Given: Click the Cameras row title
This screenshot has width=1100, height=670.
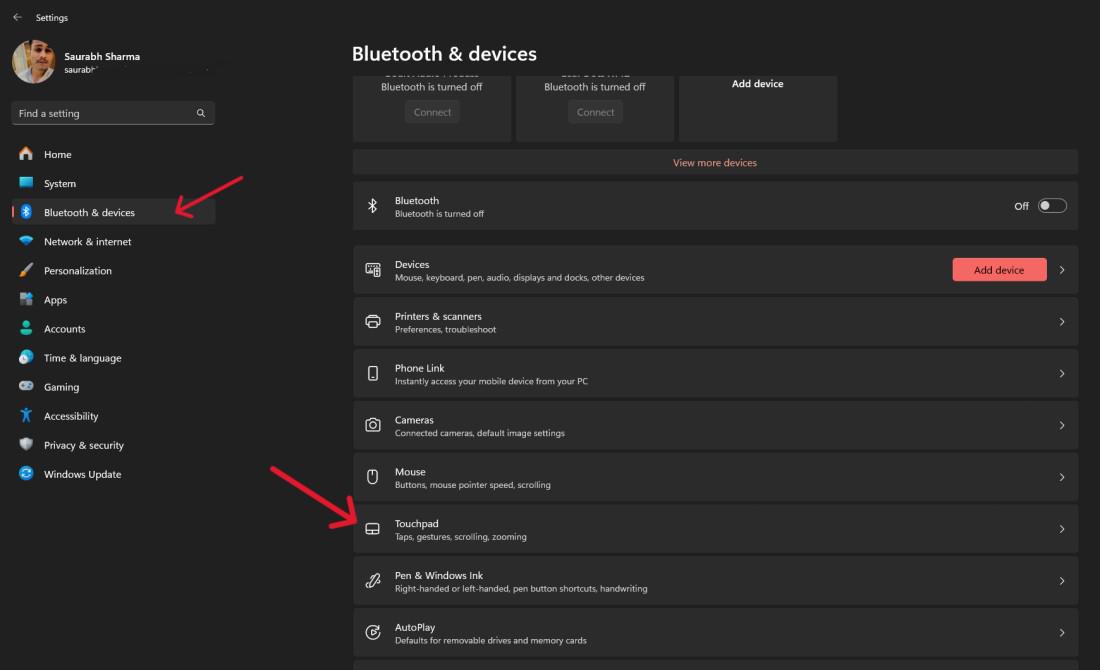Looking at the screenshot, I should [414, 420].
